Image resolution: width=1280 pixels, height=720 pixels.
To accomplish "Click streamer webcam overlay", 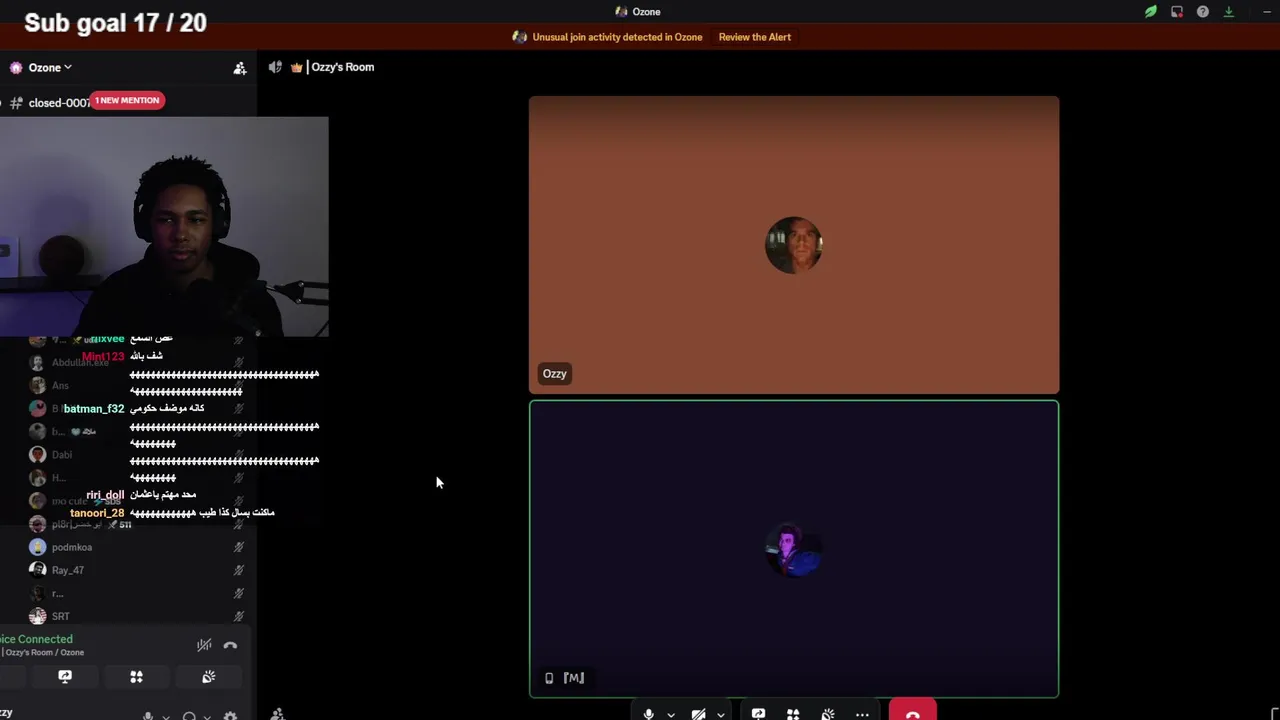I will click(164, 227).
